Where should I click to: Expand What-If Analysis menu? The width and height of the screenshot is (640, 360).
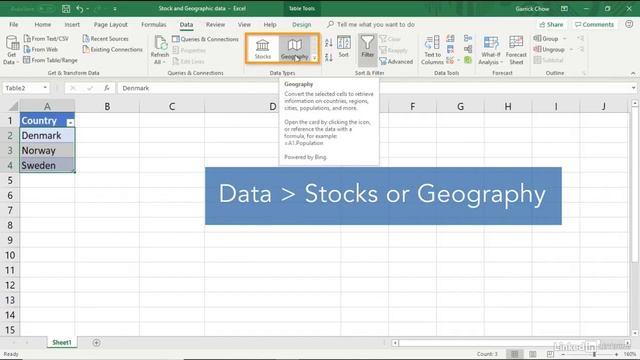click(x=491, y=50)
